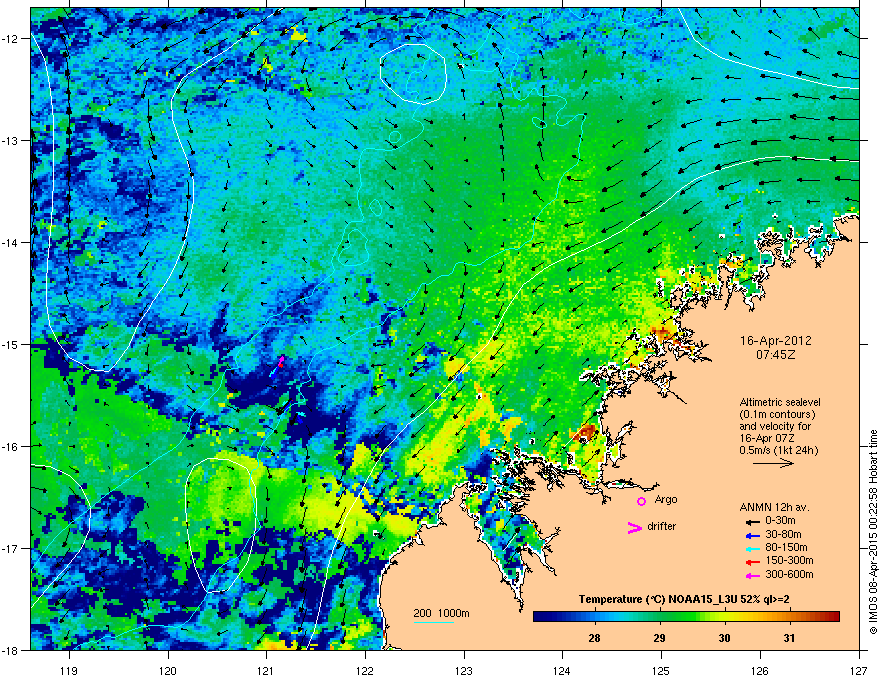
Task: Click the 0.5m/s velocity scale arrow
Action: 773,463
